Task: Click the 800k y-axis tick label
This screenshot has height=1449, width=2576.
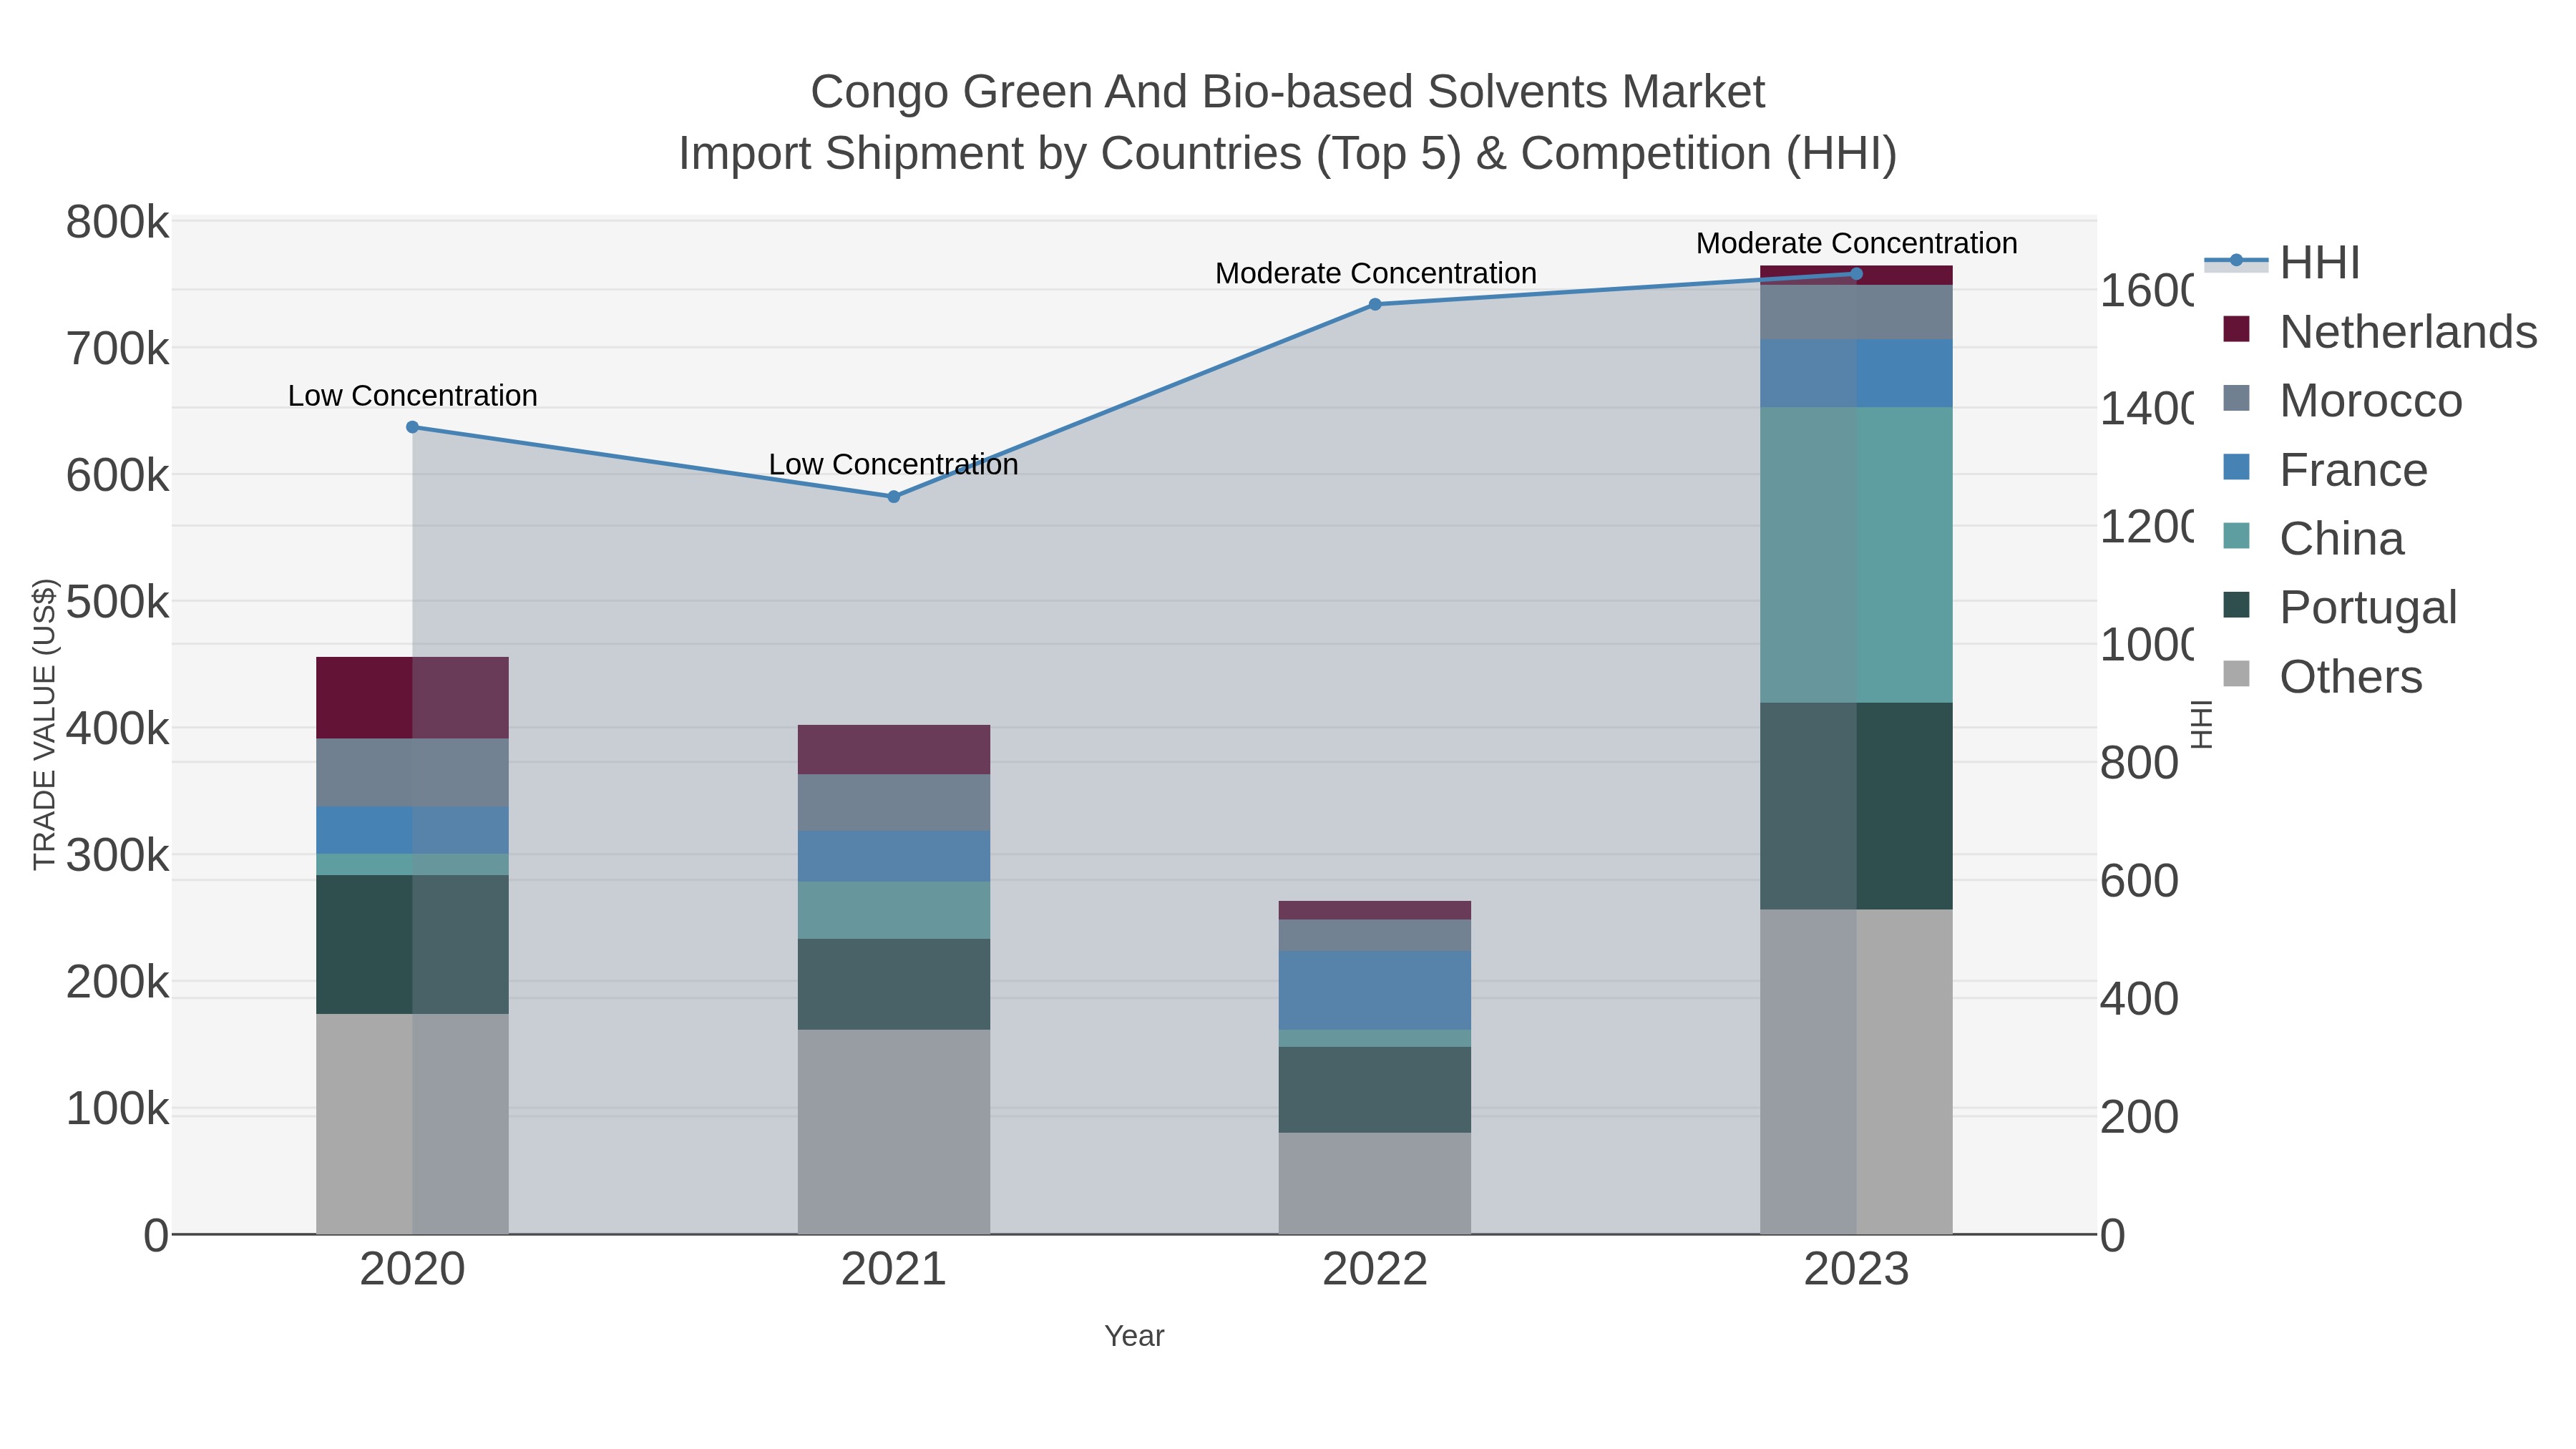Action: [118, 223]
